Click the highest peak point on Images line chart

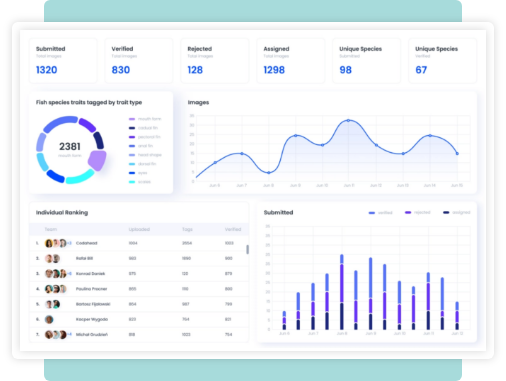pos(349,120)
